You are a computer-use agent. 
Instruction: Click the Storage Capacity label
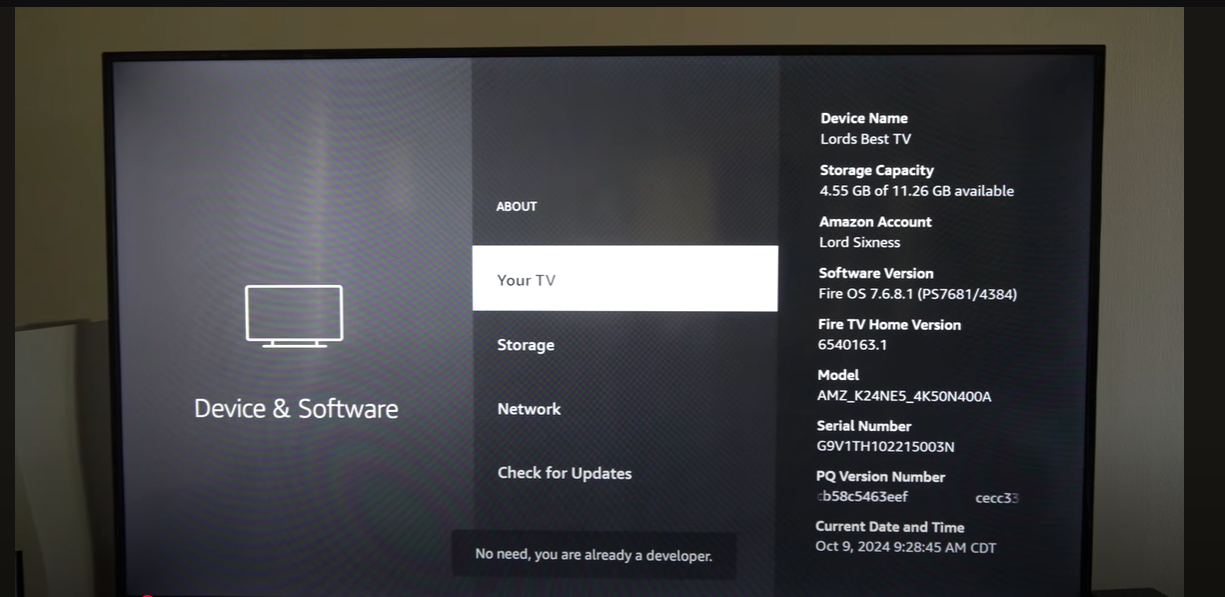point(877,170)
